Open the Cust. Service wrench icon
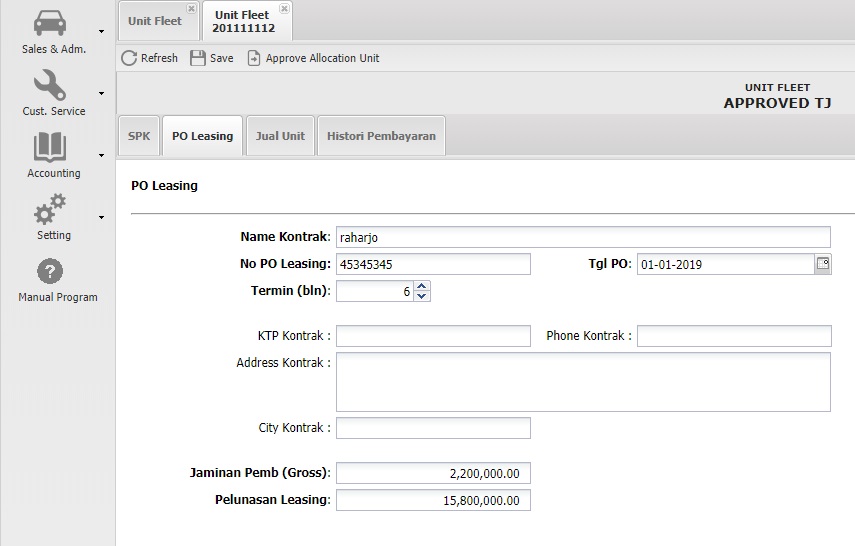Image resolution: width=855 pixels, height=546 pixels. click(50, 85)
